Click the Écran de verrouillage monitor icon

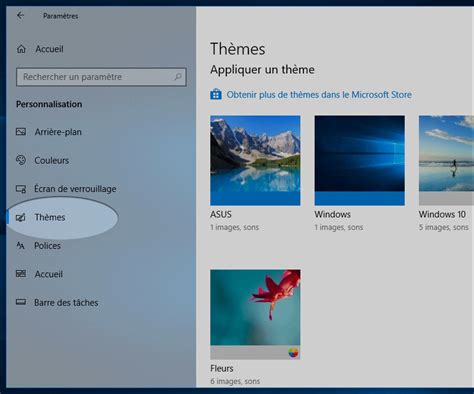[x=21, y=189]
